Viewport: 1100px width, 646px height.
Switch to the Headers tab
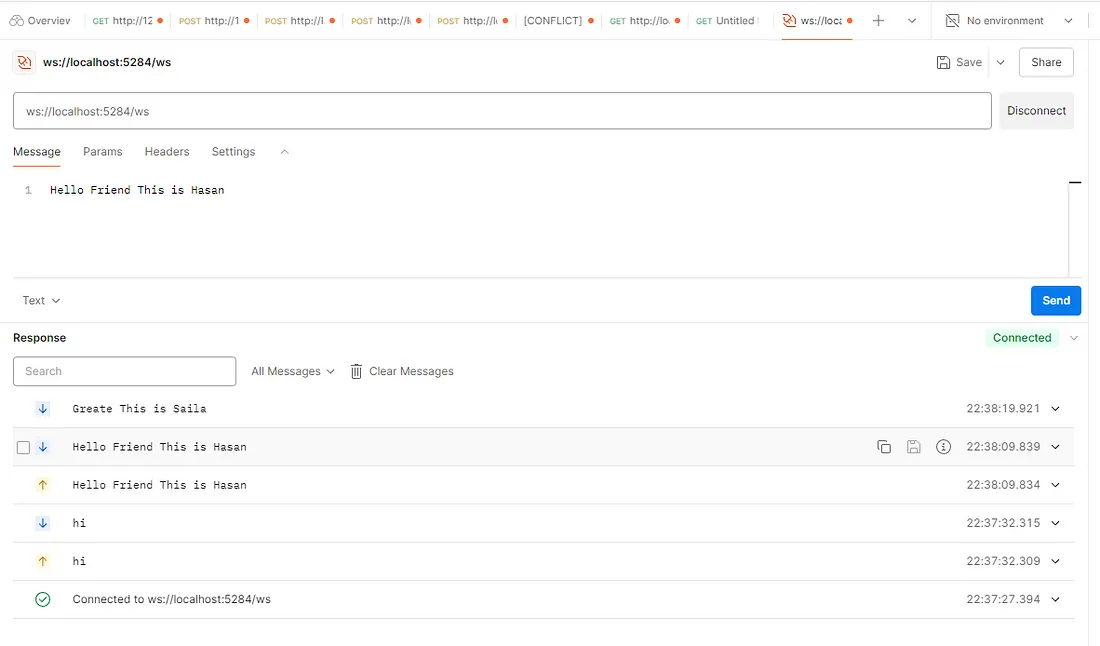166,152
